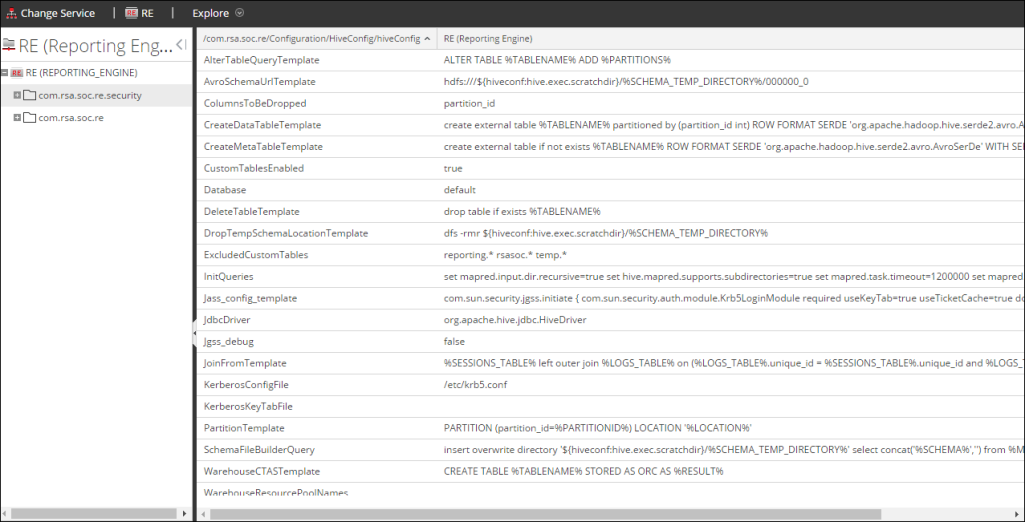Click the CREATE TABLE STORED AS ORC value
The width and height of the screenshot is (1025, 522).
[584, 472]
